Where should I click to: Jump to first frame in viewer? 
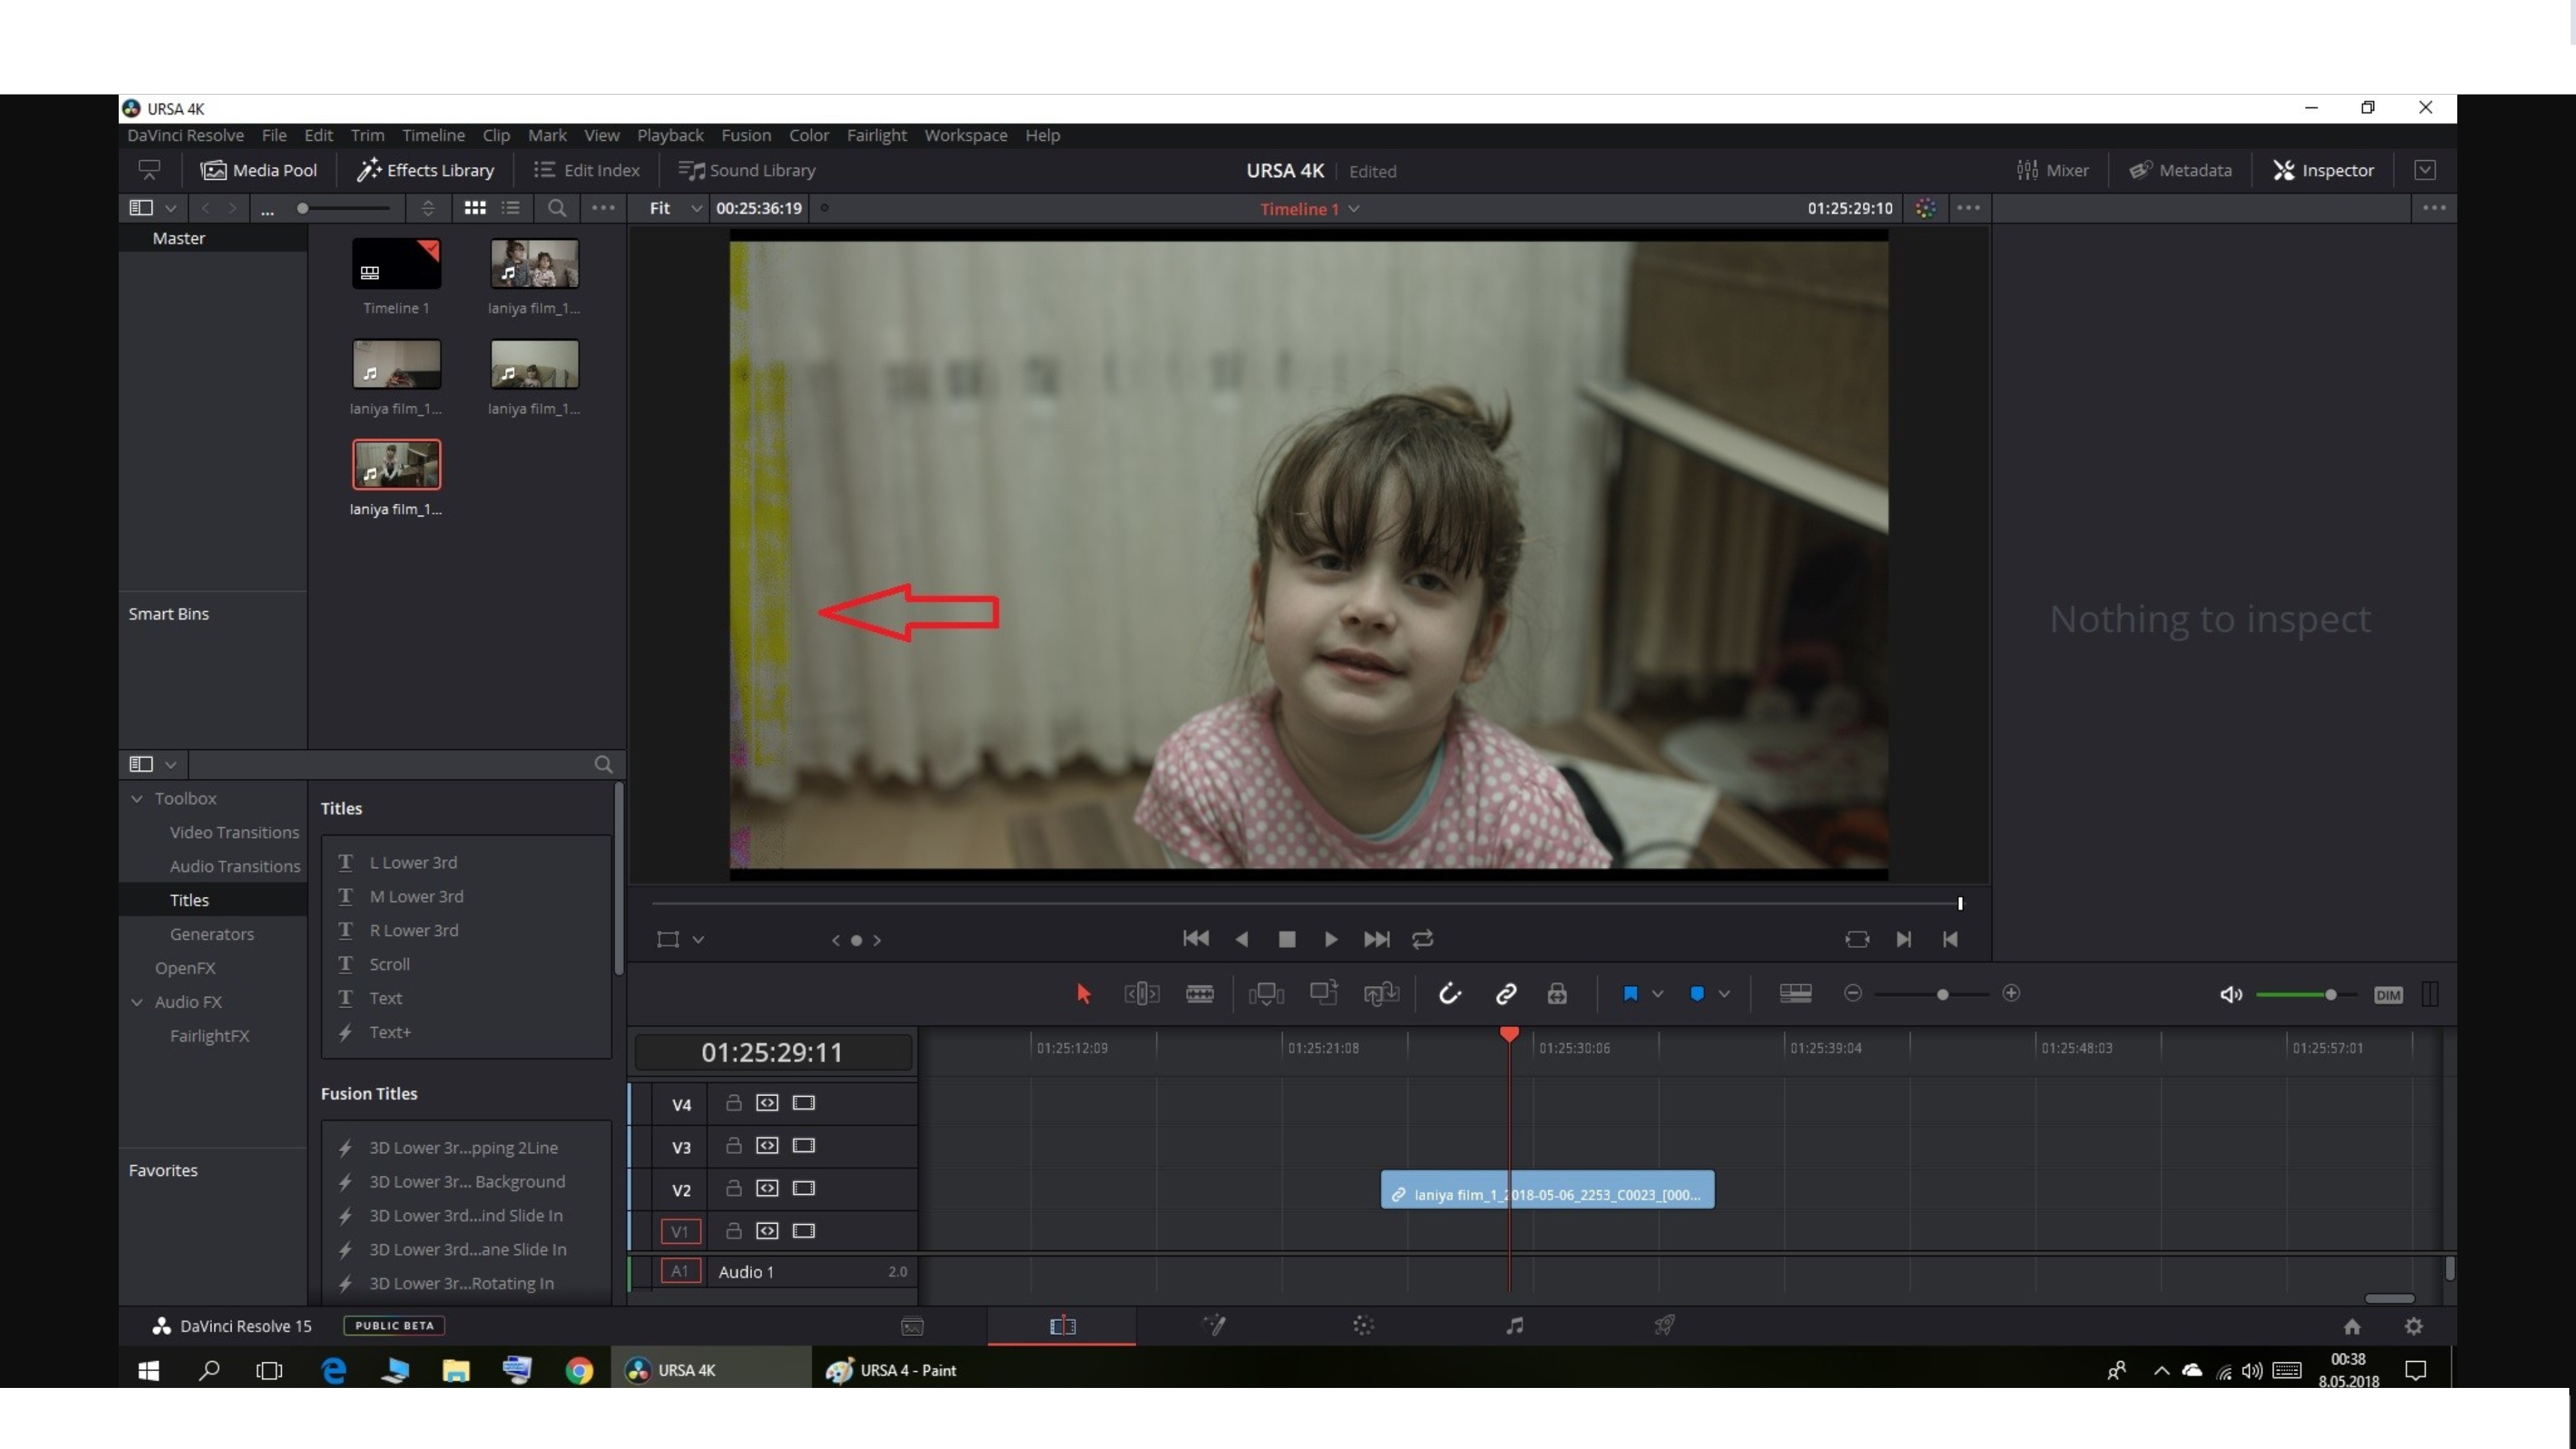point(1196,939)
